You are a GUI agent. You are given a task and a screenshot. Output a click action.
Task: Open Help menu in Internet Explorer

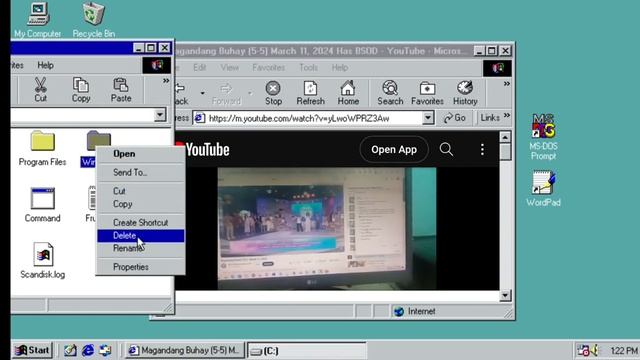(340, 67)
